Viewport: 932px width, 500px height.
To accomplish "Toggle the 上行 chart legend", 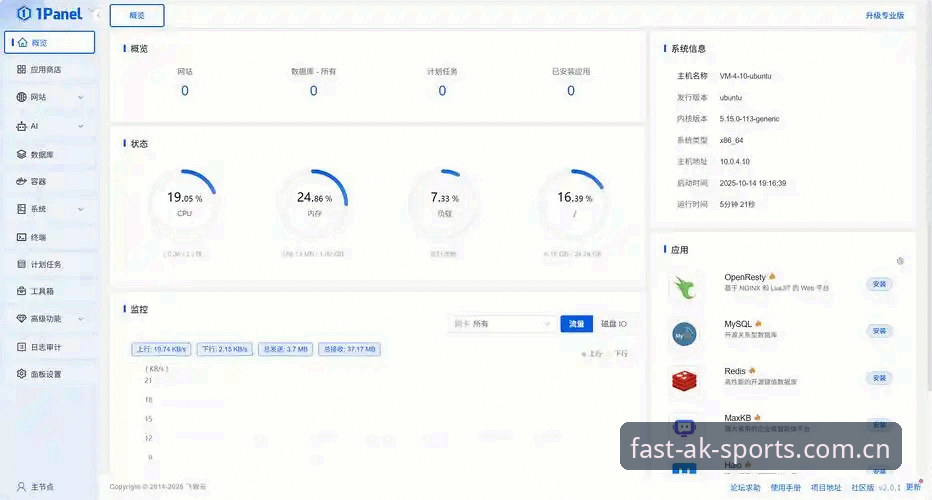I will pos(592,354).
